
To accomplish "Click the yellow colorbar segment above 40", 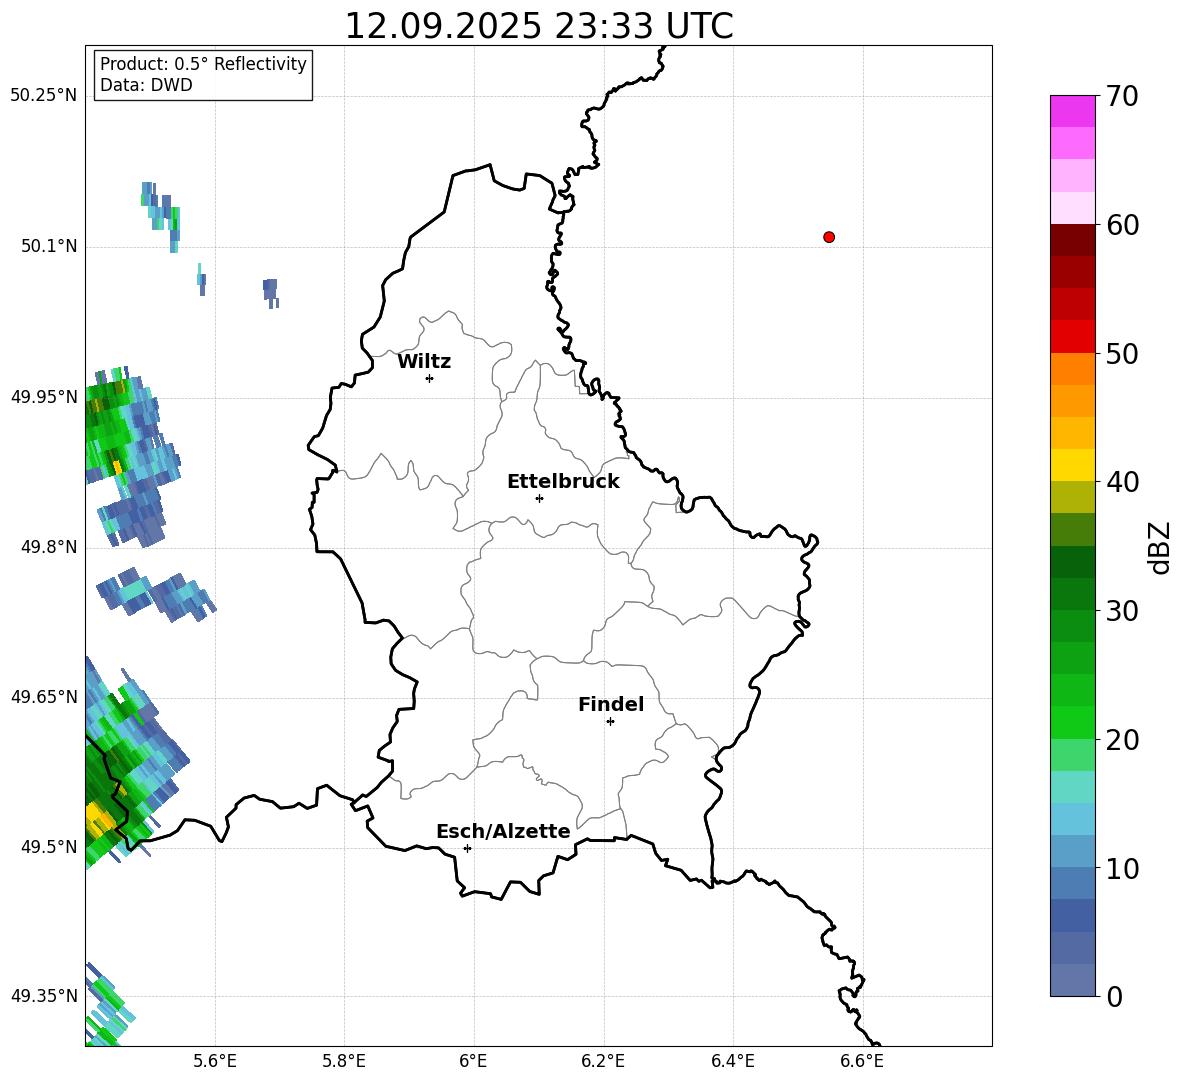I will [x=1072, y=465].
